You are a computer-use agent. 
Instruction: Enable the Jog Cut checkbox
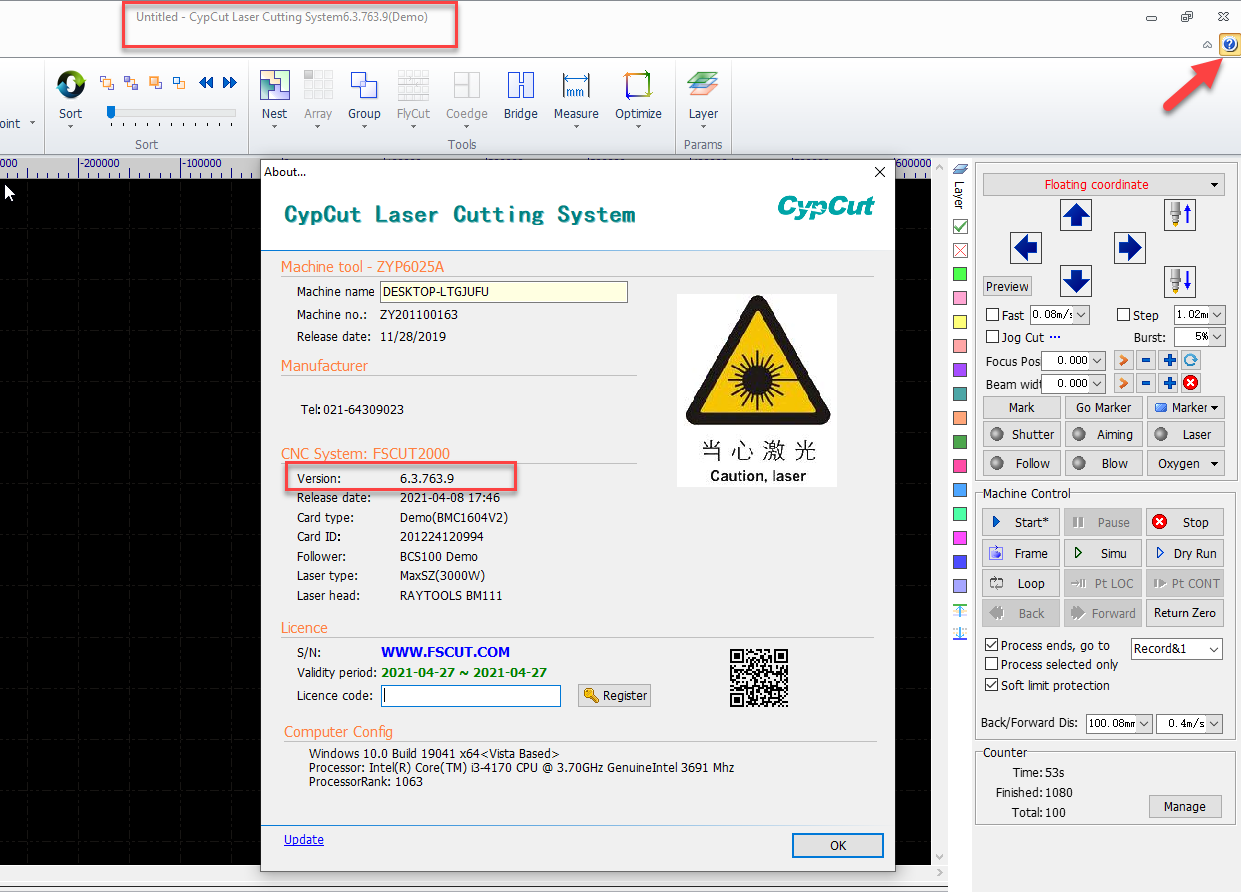click(993, 337)
